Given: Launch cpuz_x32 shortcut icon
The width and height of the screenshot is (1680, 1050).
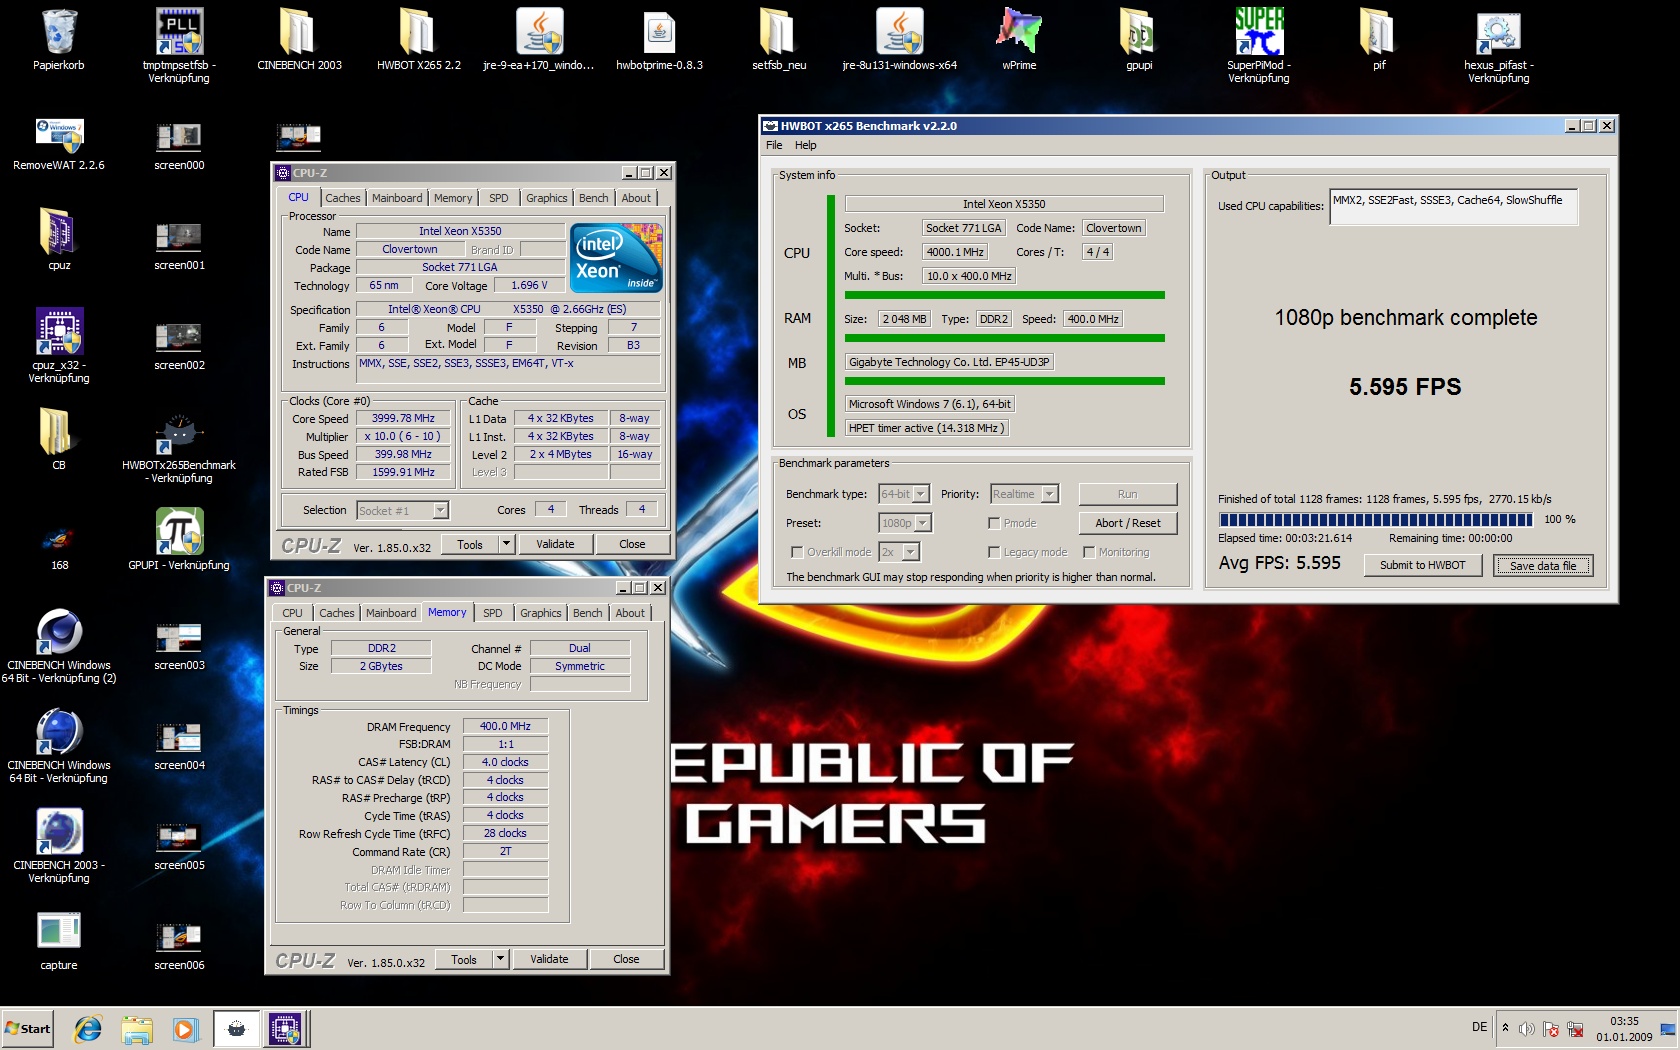Looking at the screenshot, I should (59, 332).
